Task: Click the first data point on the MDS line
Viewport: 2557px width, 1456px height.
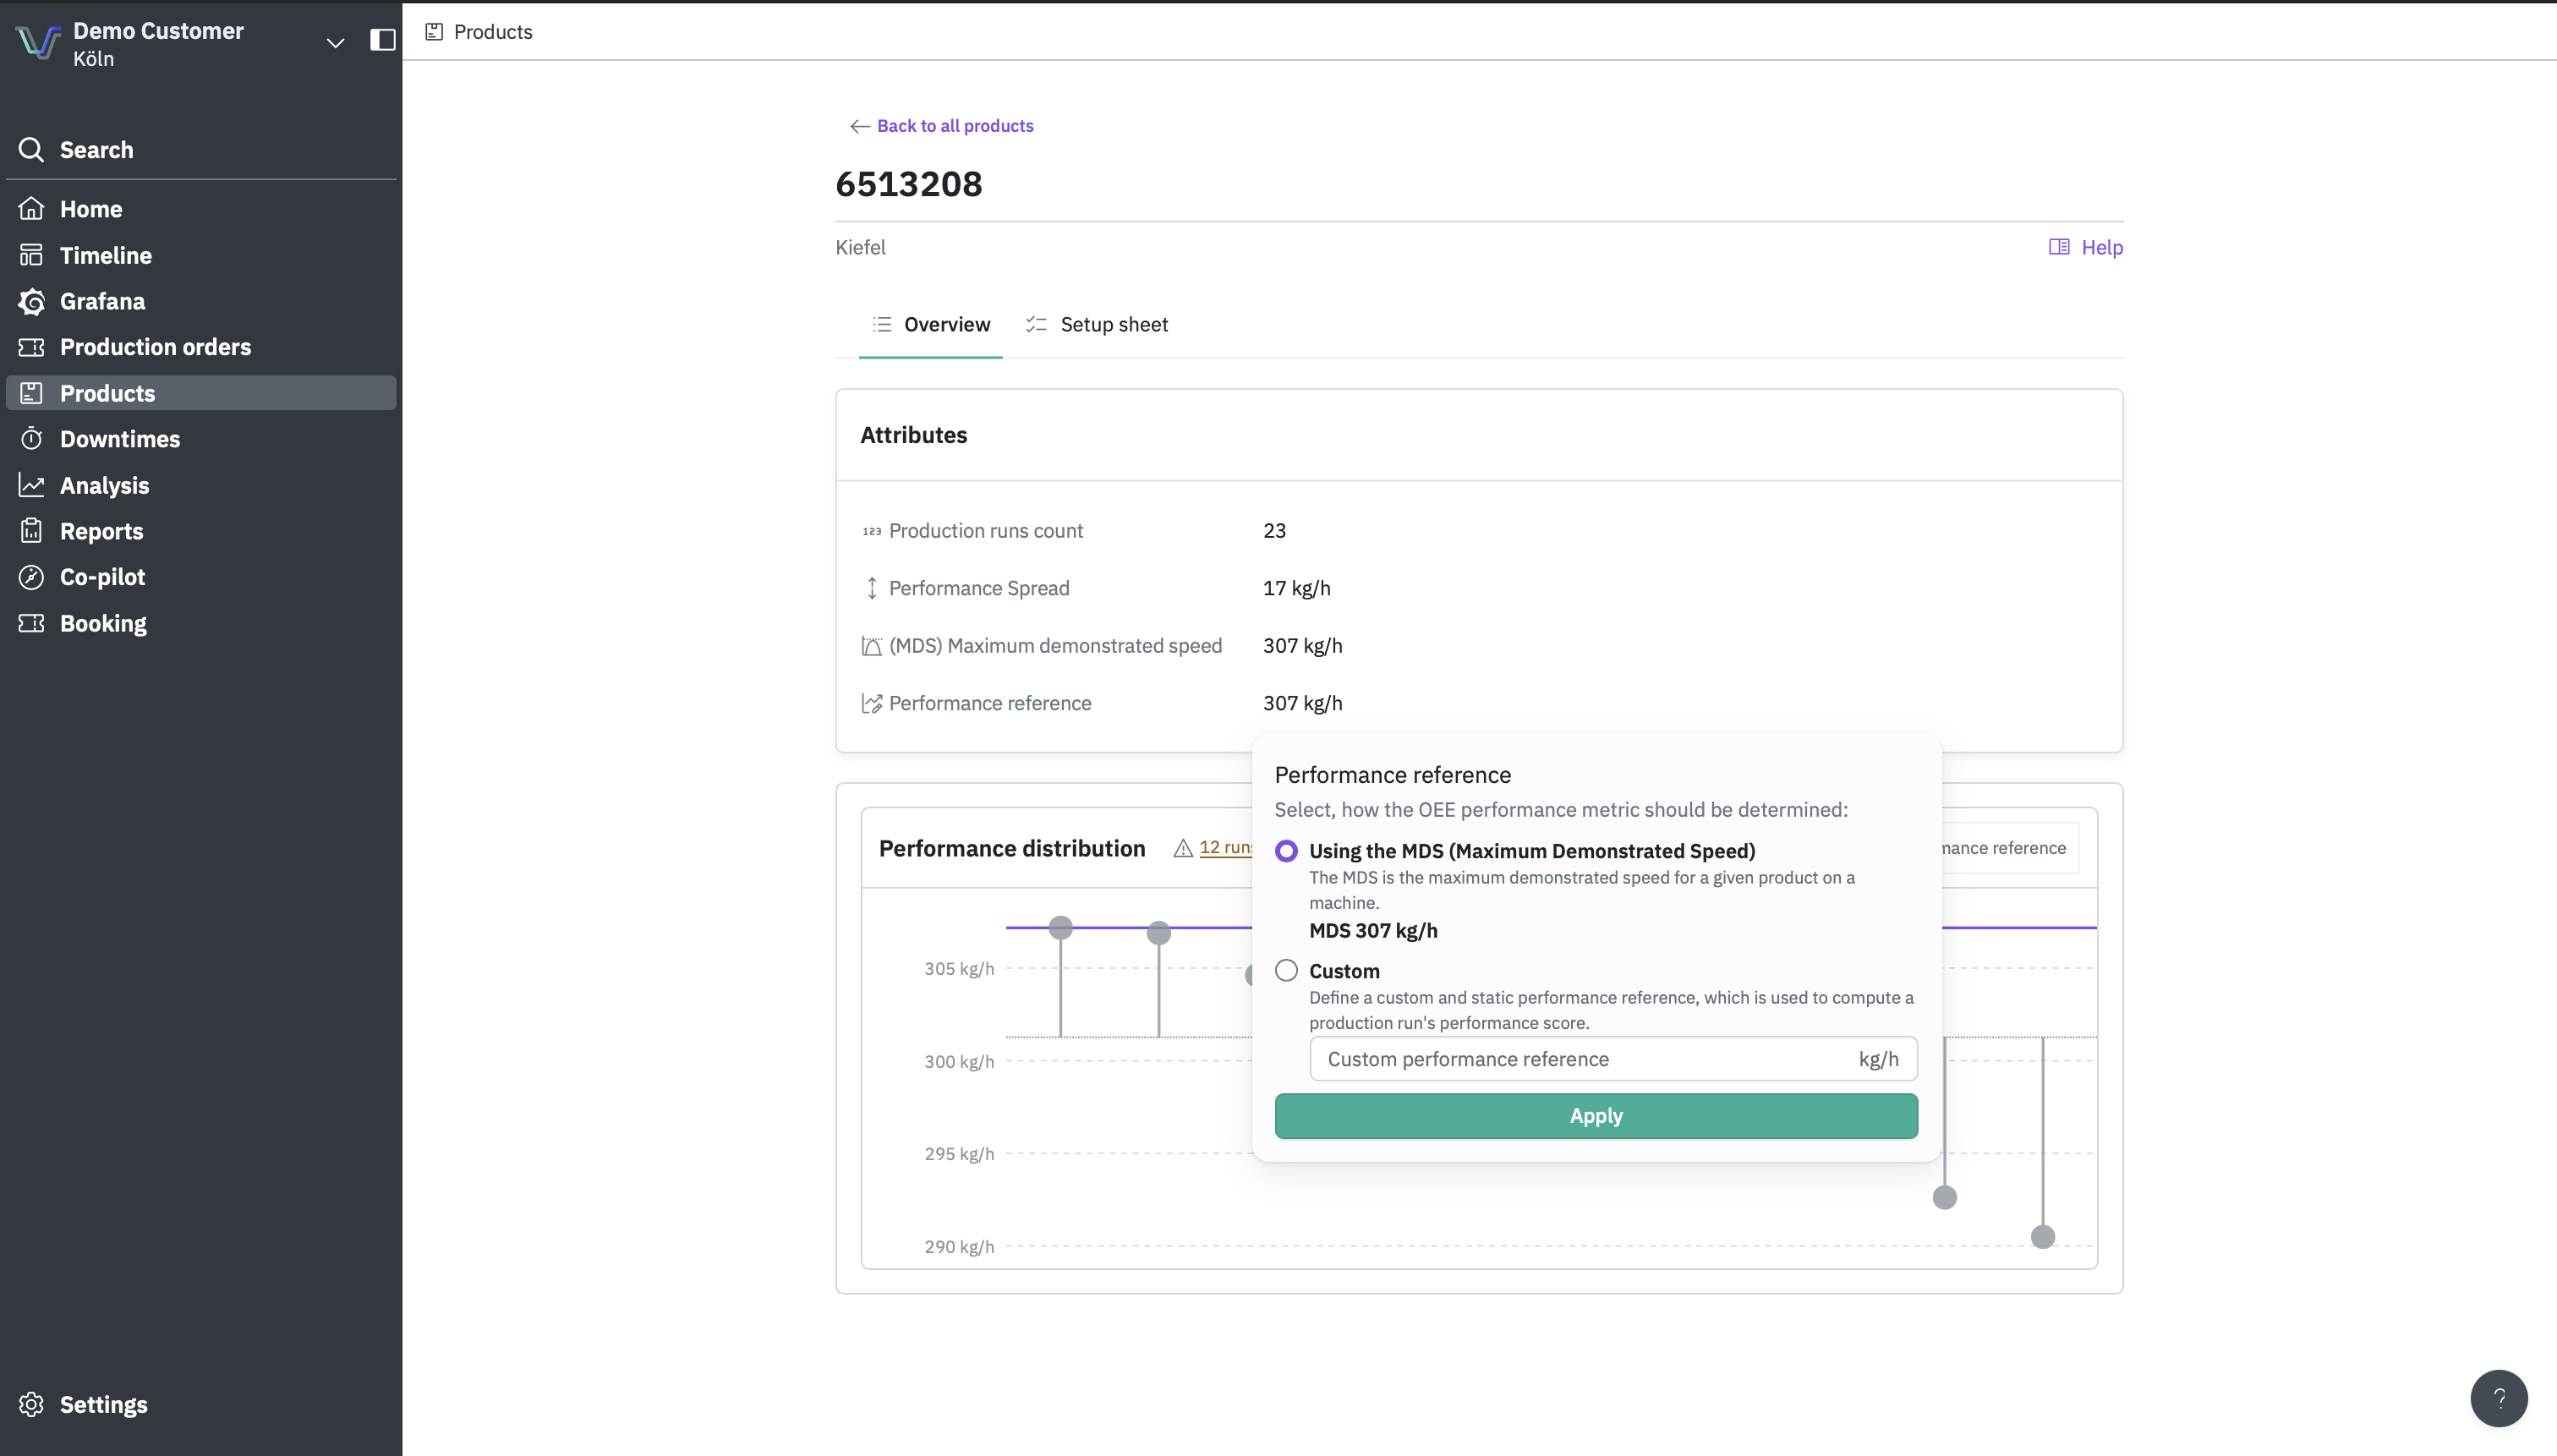Action: coord(1061,928)
